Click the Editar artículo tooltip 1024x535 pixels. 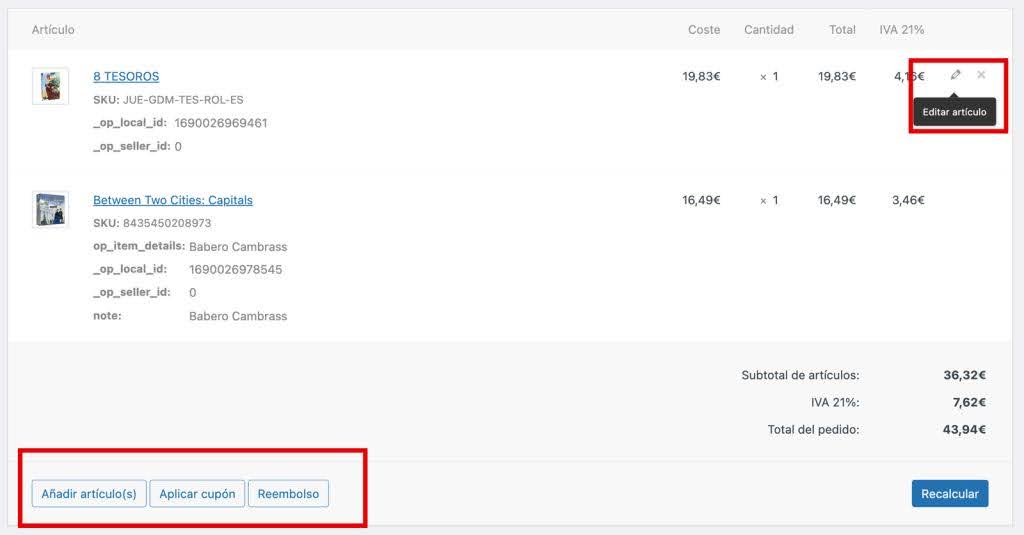(954, 112)
